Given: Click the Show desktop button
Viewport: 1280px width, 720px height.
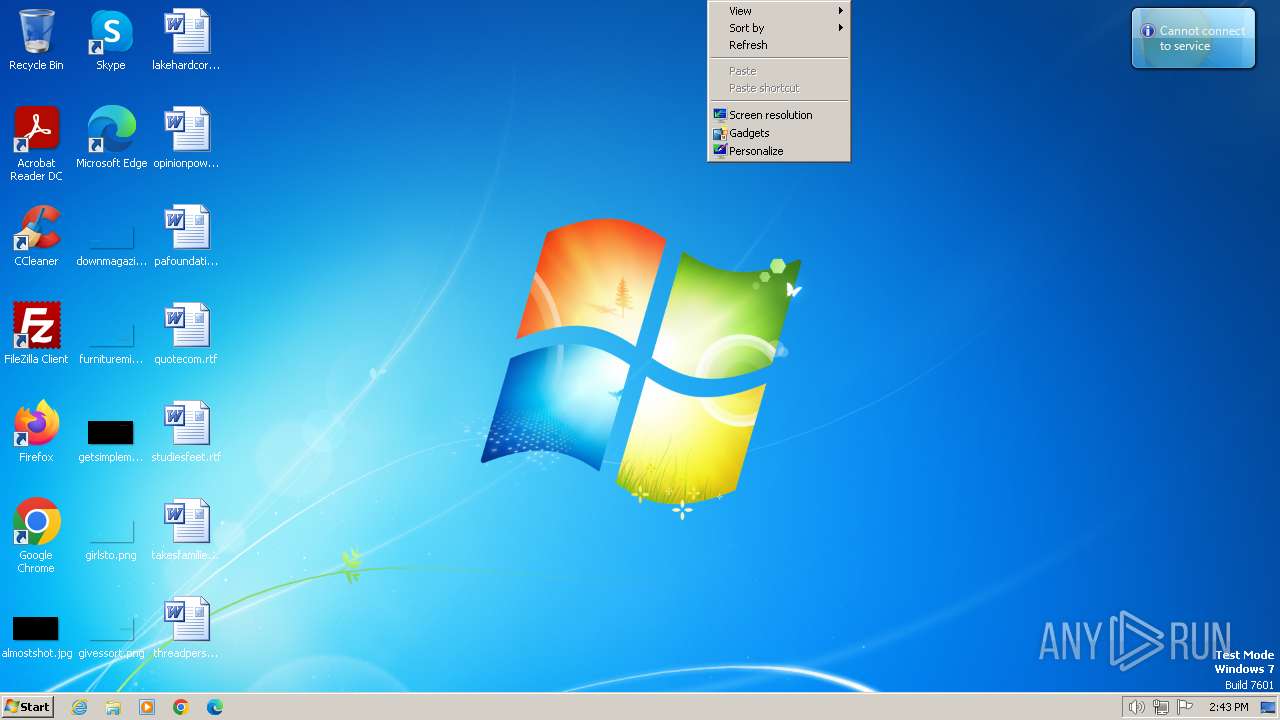Looking at the screenshot, I should pyautogui.click(x=1268, y=707).
